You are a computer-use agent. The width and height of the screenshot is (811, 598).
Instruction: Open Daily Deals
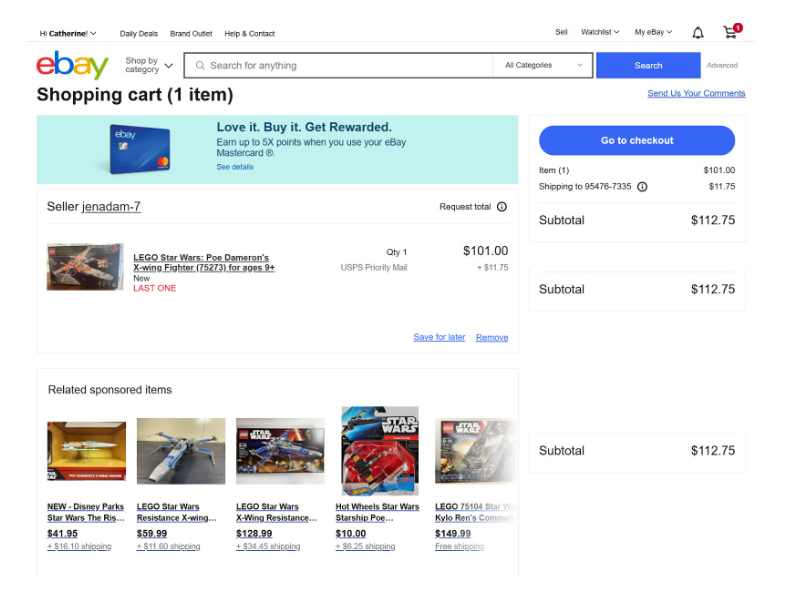click(139, 34)
